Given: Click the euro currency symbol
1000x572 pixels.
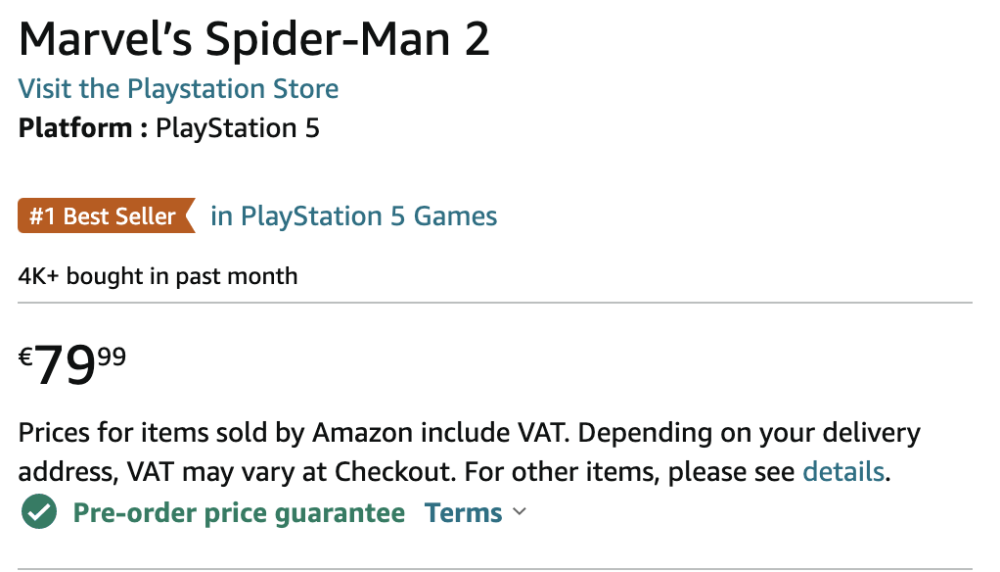Looking at the screenshot, I should tap(26, 356).
